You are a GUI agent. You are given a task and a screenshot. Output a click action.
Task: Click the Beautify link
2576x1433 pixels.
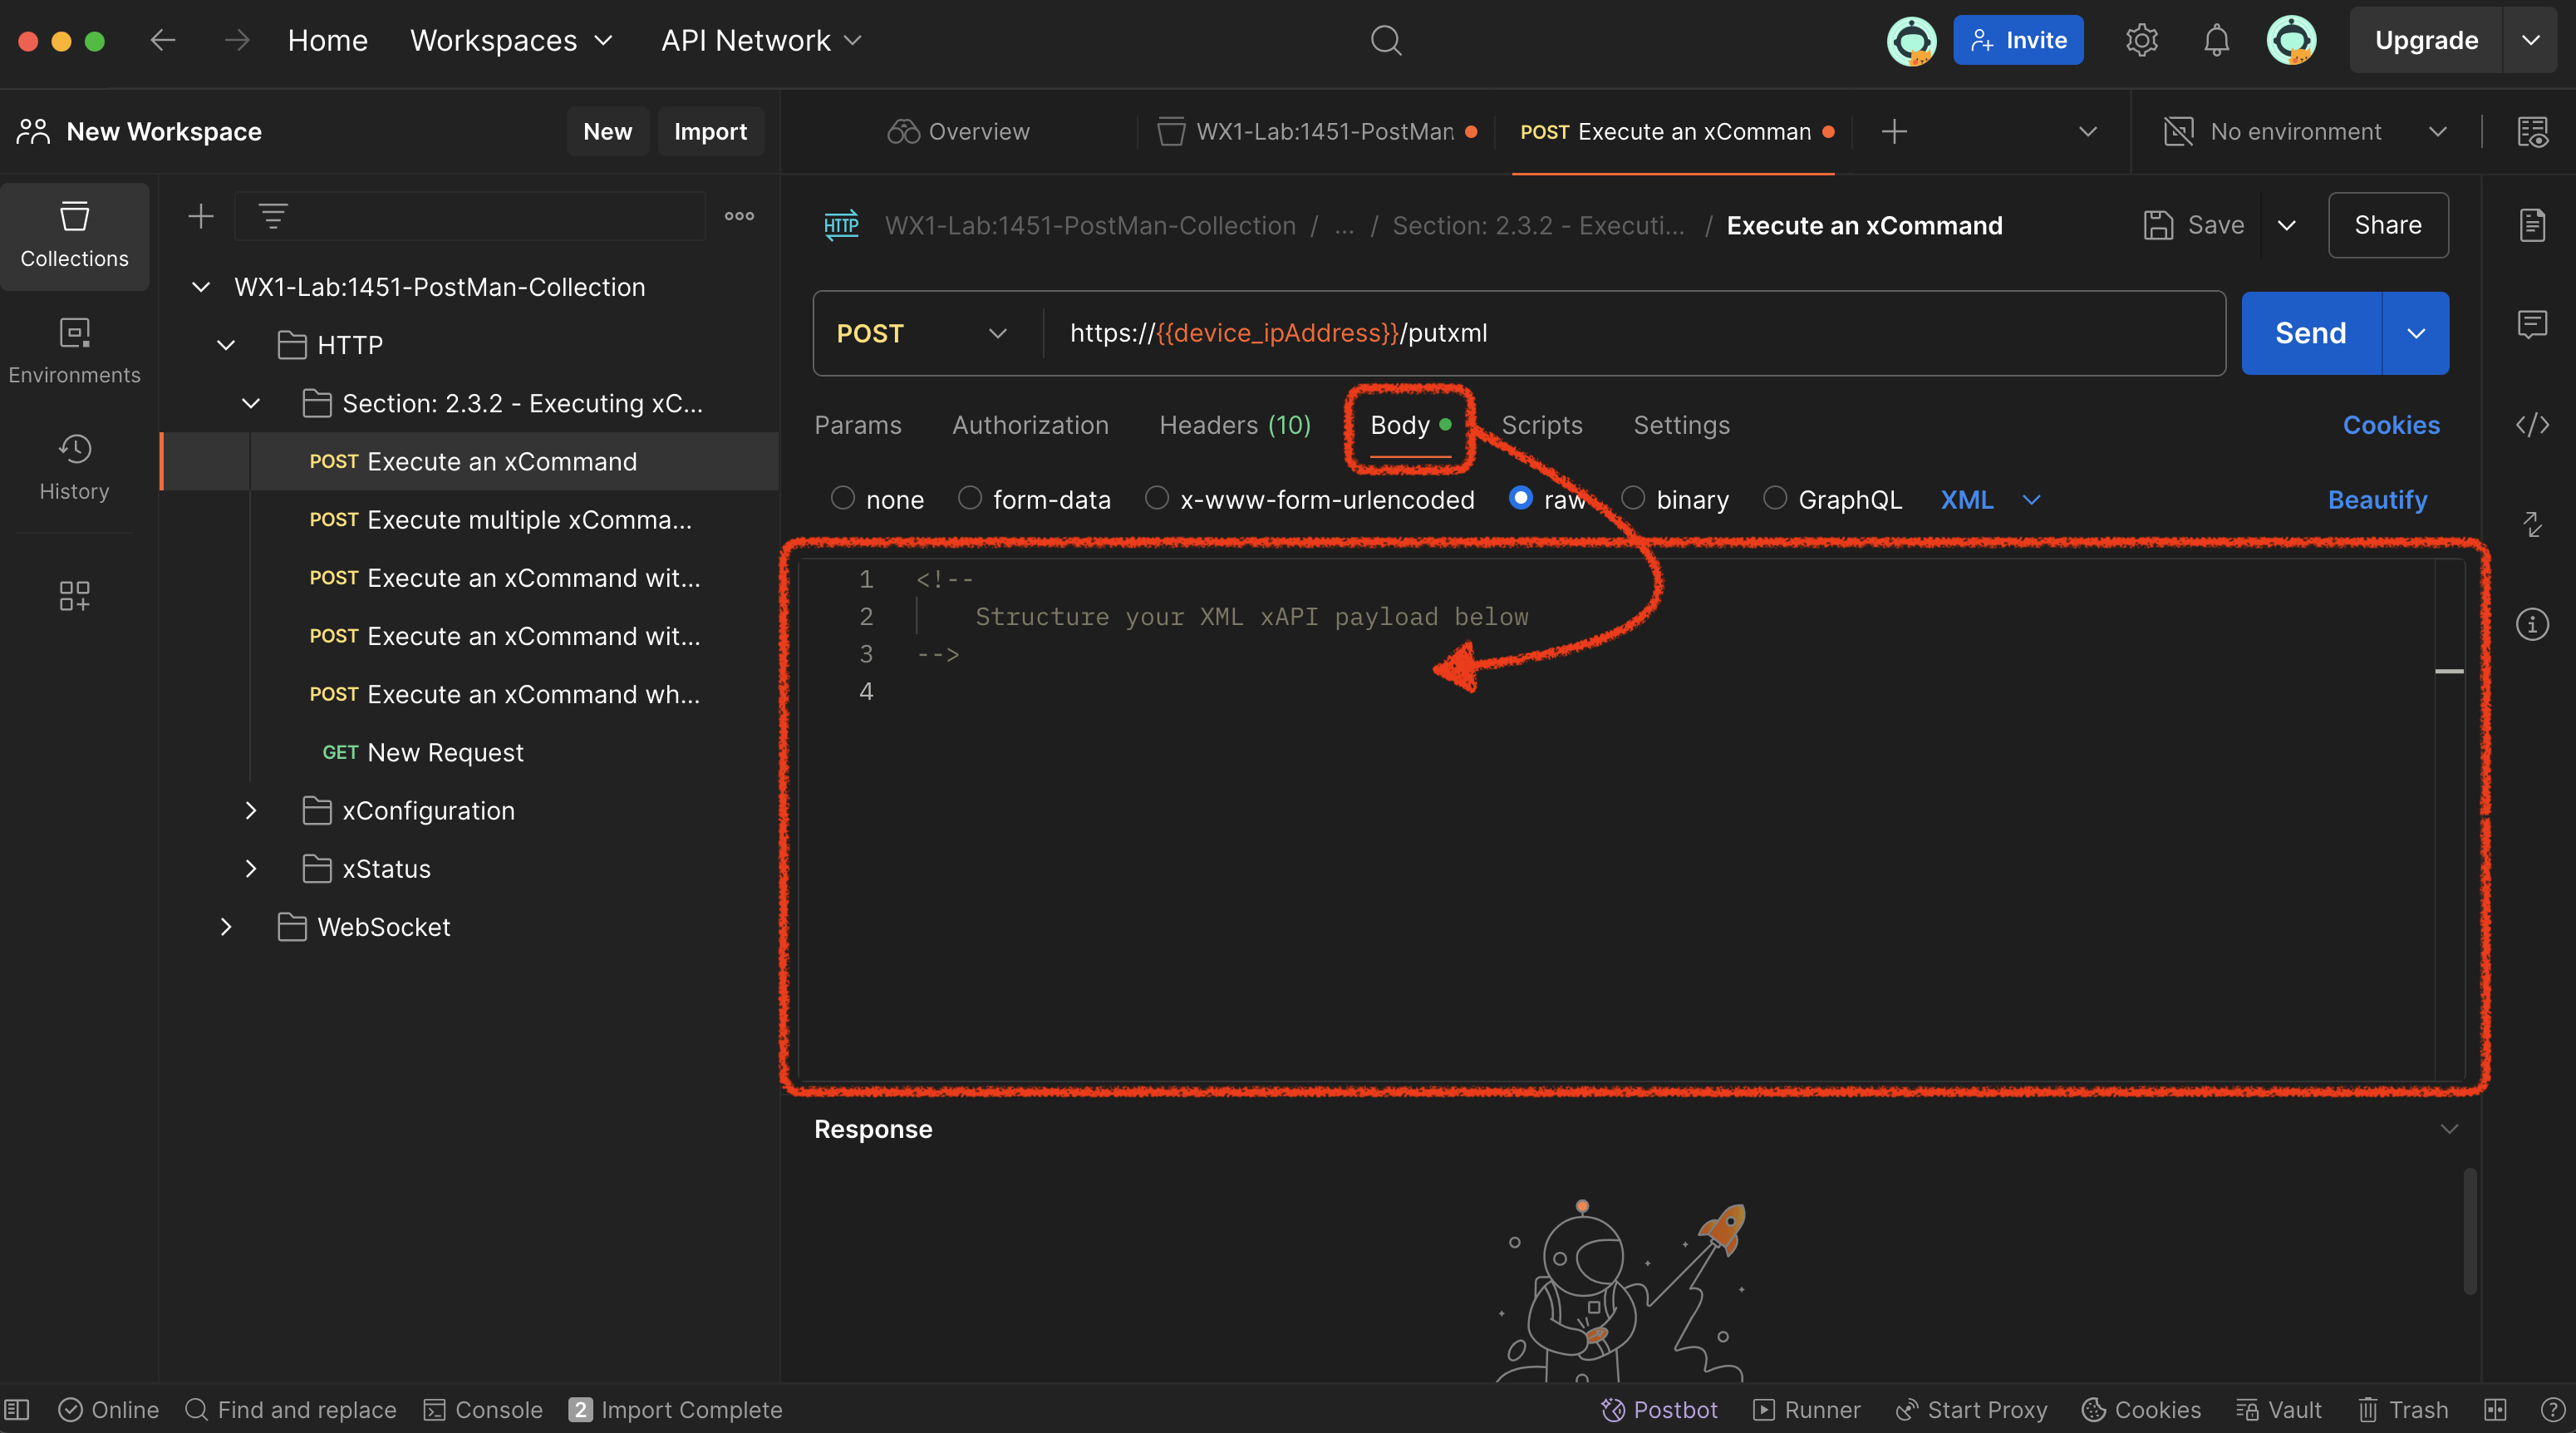(2376, 499)
